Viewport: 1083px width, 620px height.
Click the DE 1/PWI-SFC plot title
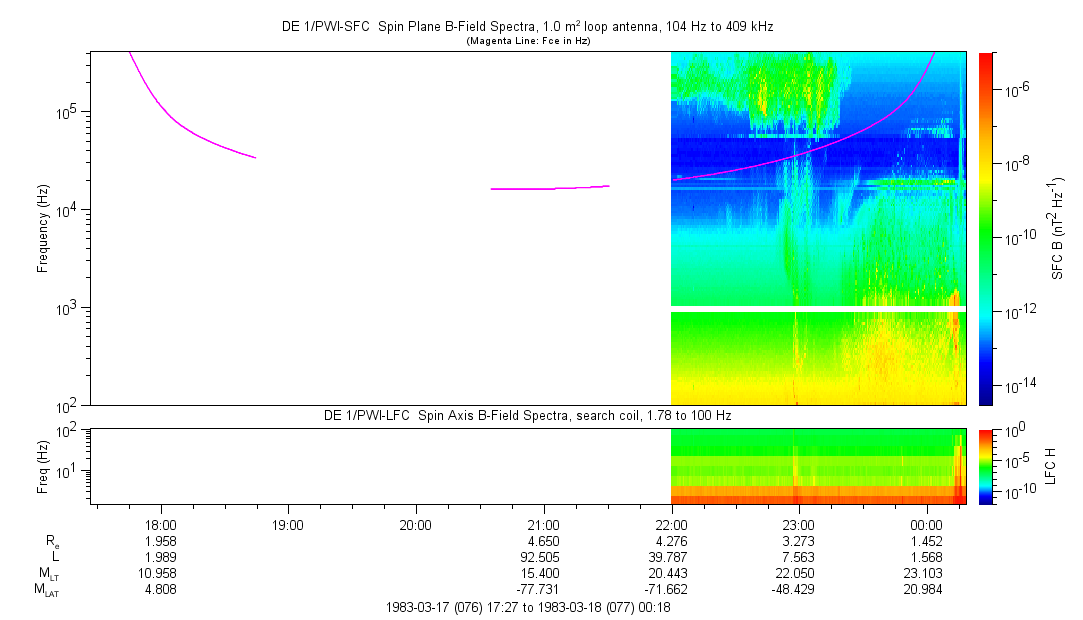[x=527, y=27]
